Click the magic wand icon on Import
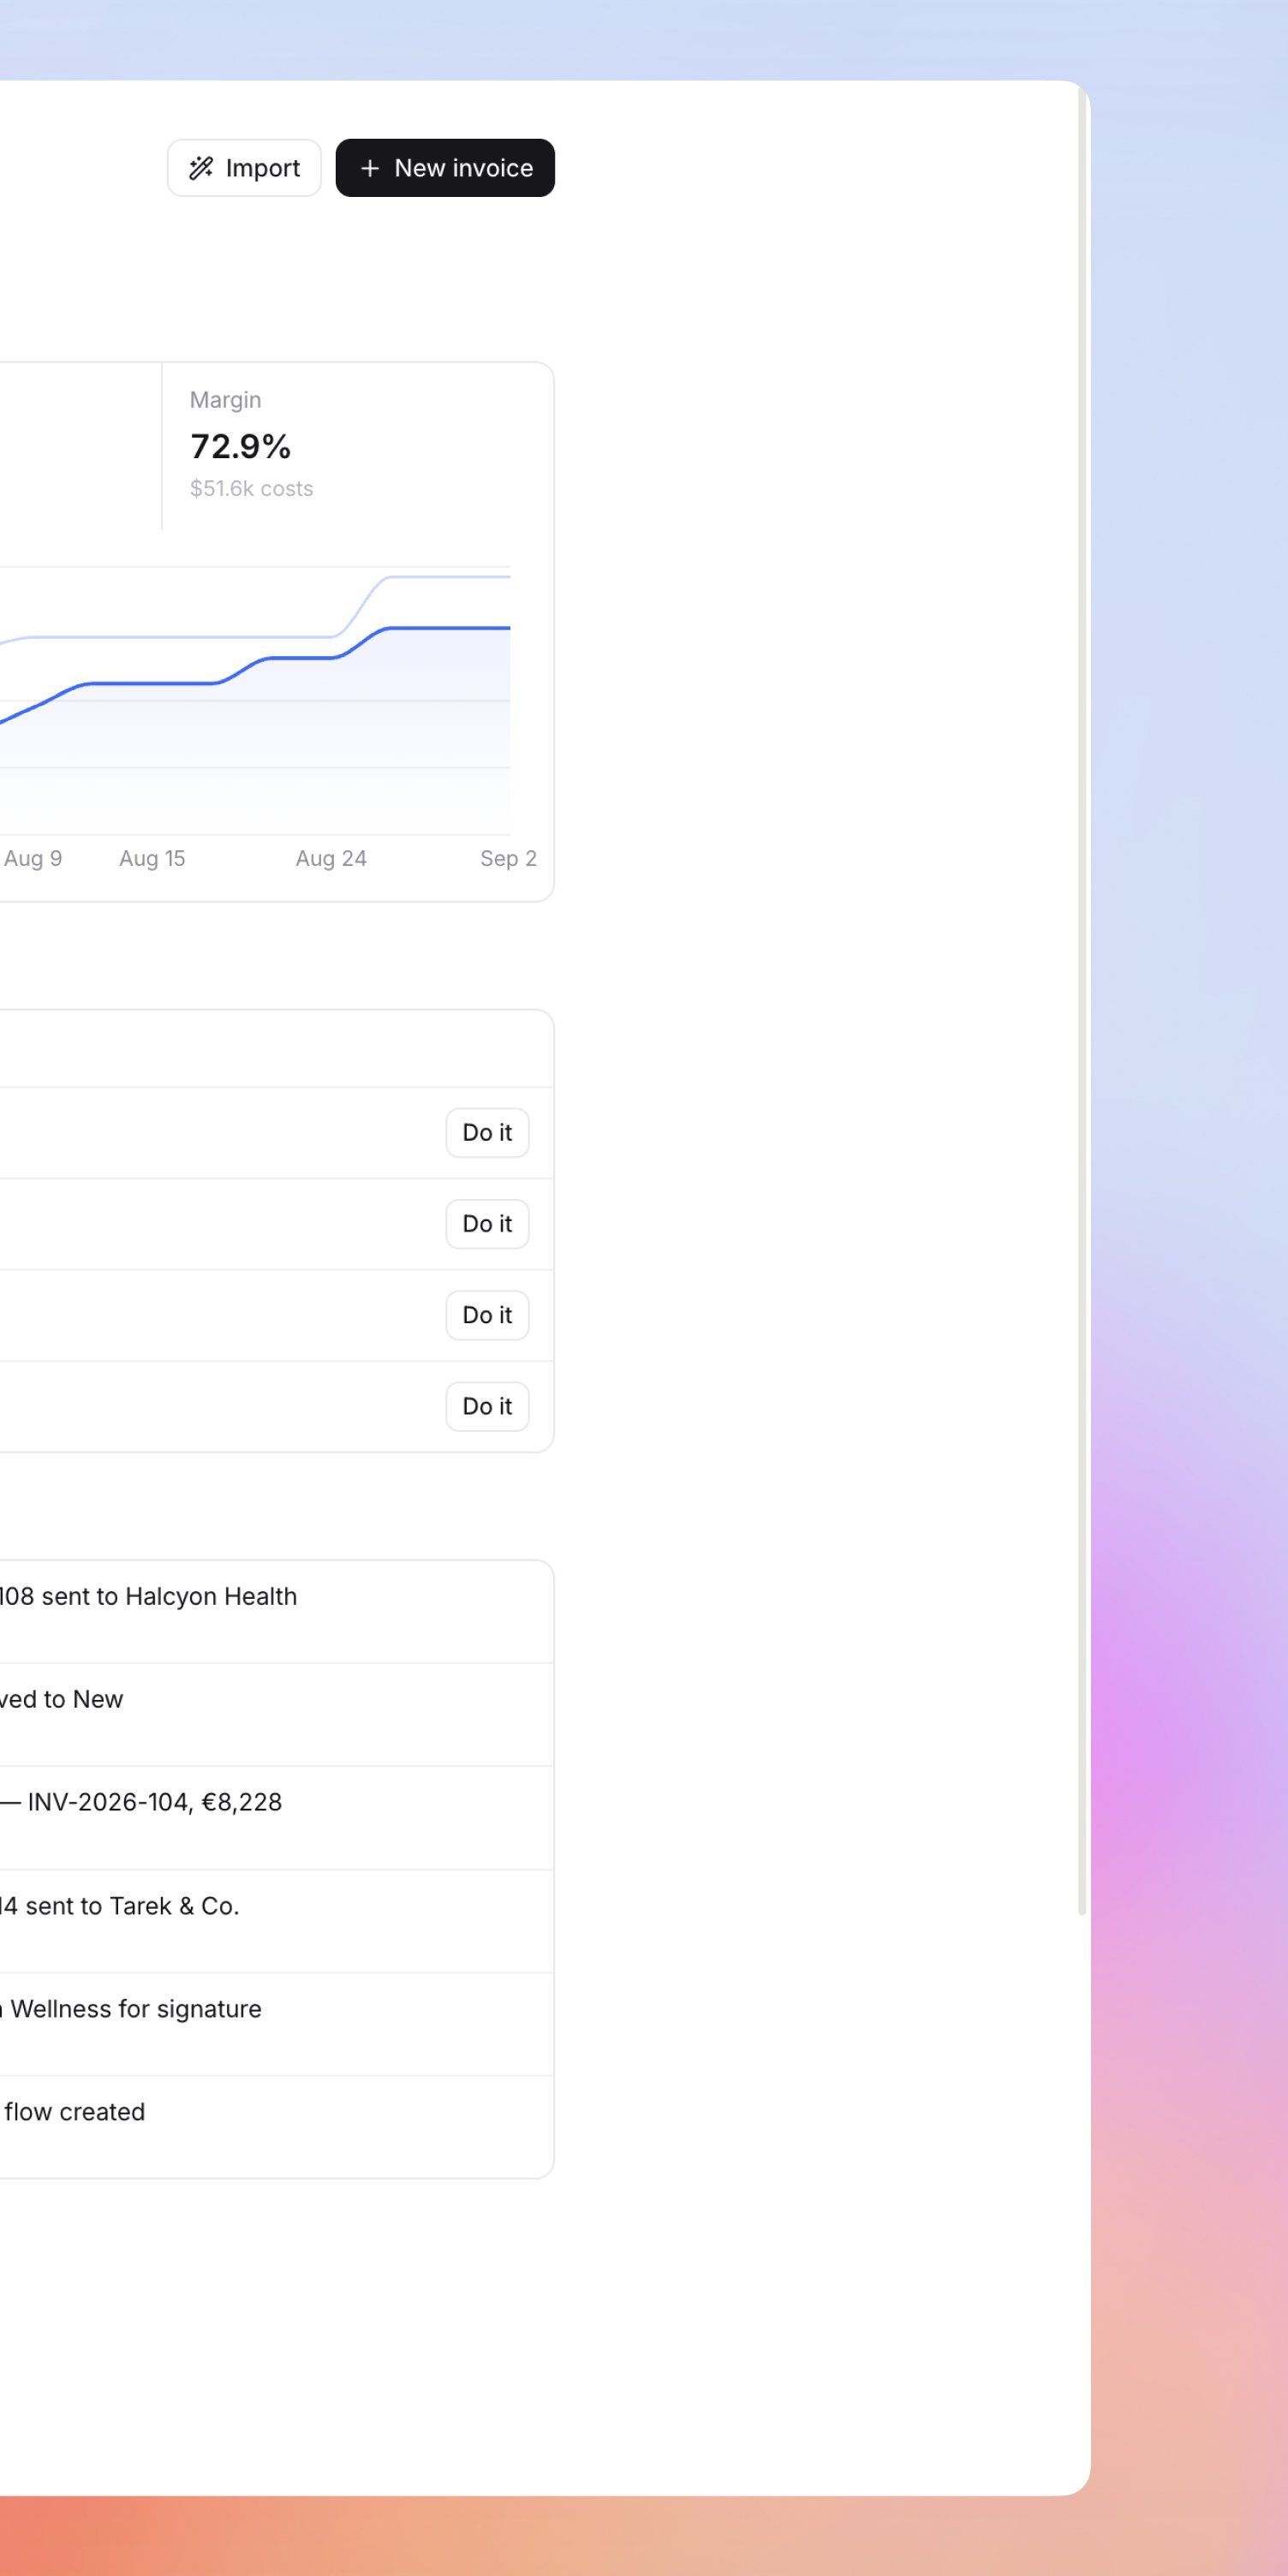The image size is (1288, 2576). 201,168
